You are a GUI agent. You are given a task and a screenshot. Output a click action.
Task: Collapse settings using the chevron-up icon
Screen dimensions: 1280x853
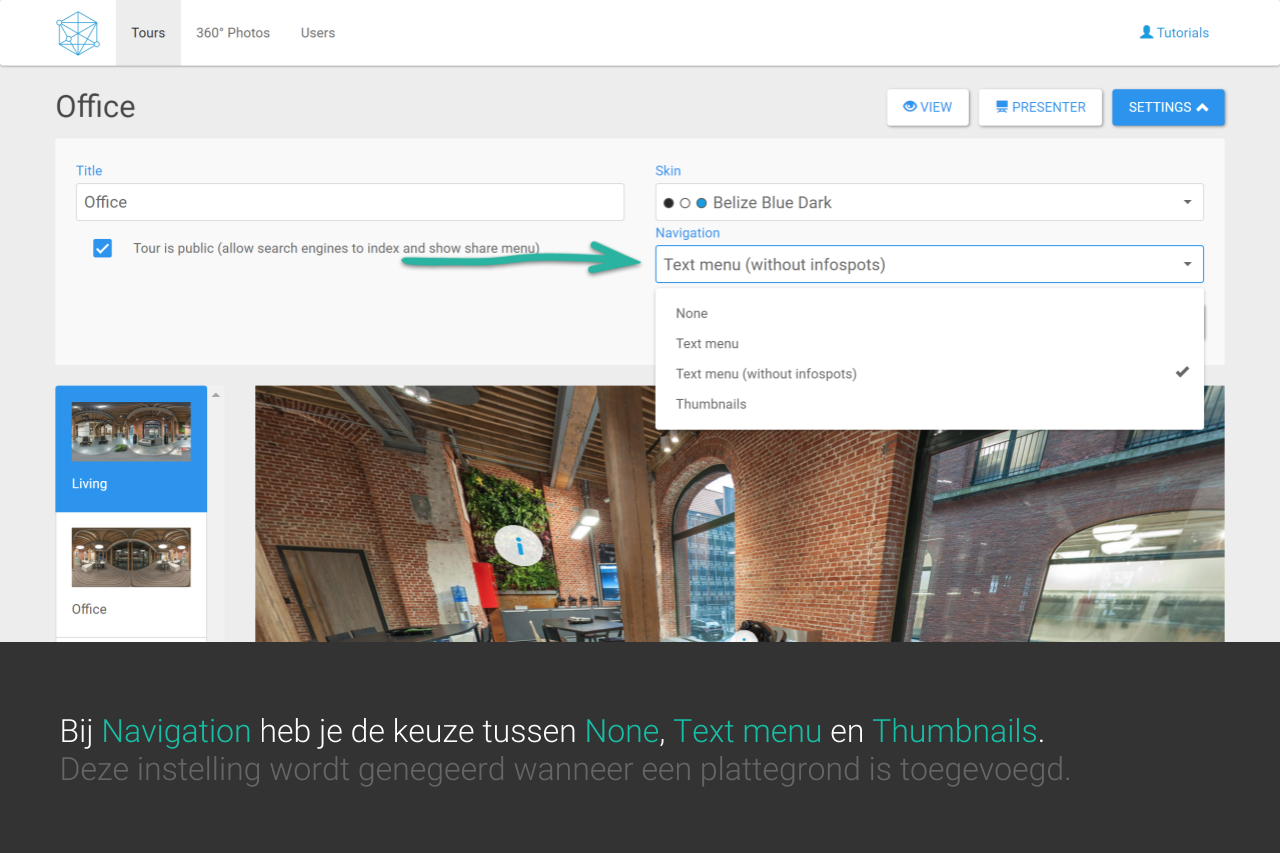(x=1202, y=107)
